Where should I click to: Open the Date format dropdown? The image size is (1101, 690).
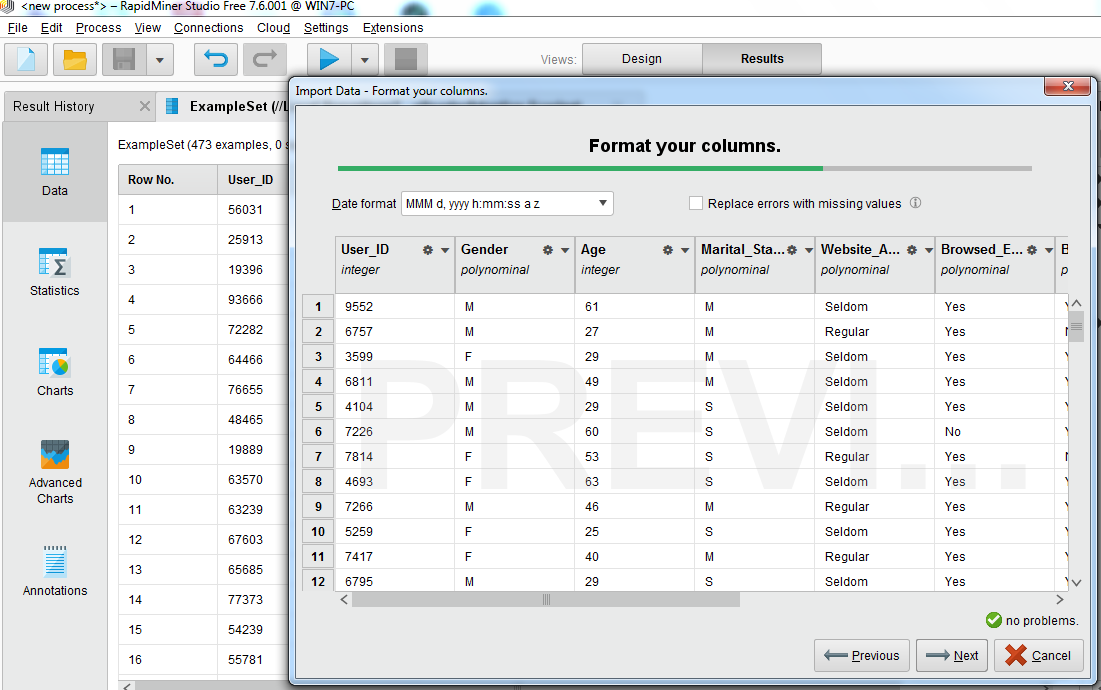(604, 203)
